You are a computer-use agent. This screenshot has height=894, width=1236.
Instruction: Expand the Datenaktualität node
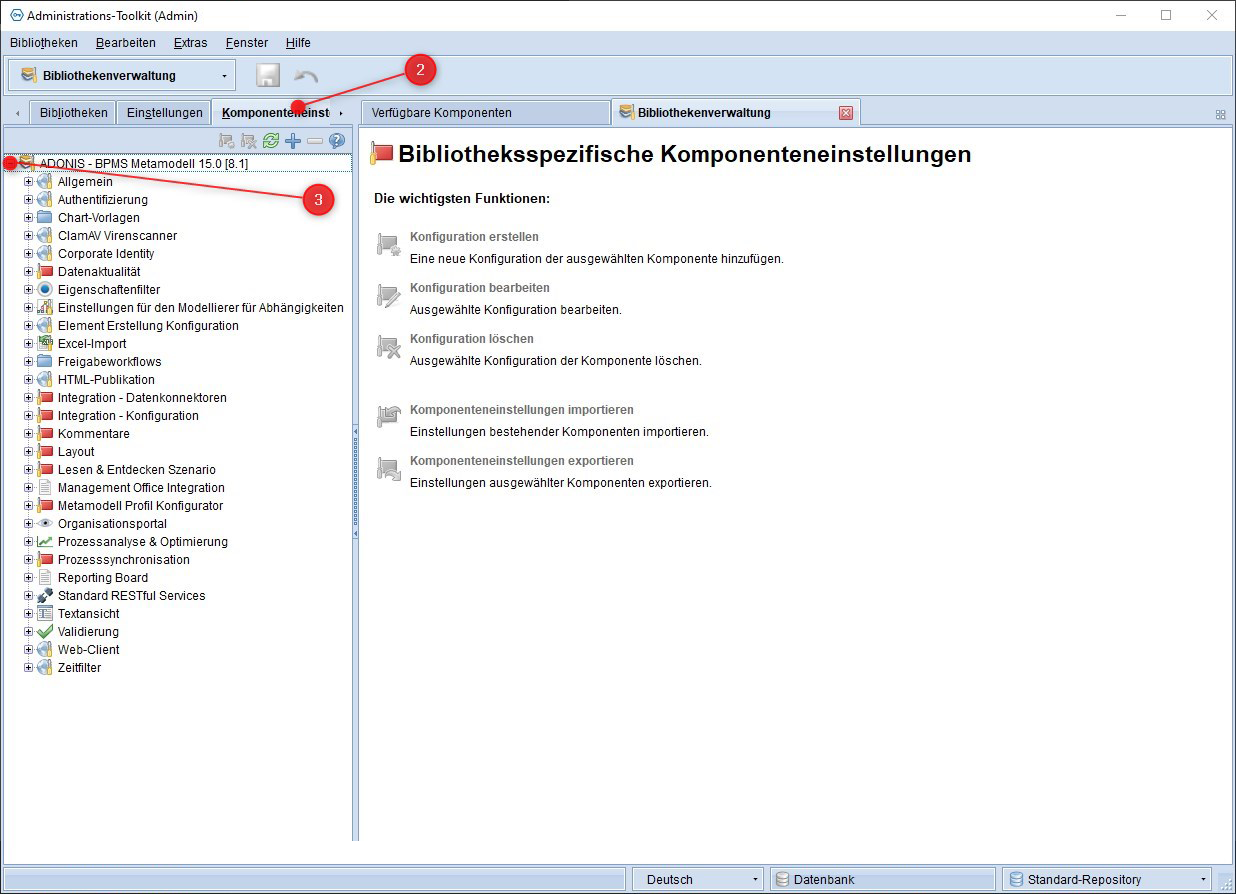tap(29, 272)
